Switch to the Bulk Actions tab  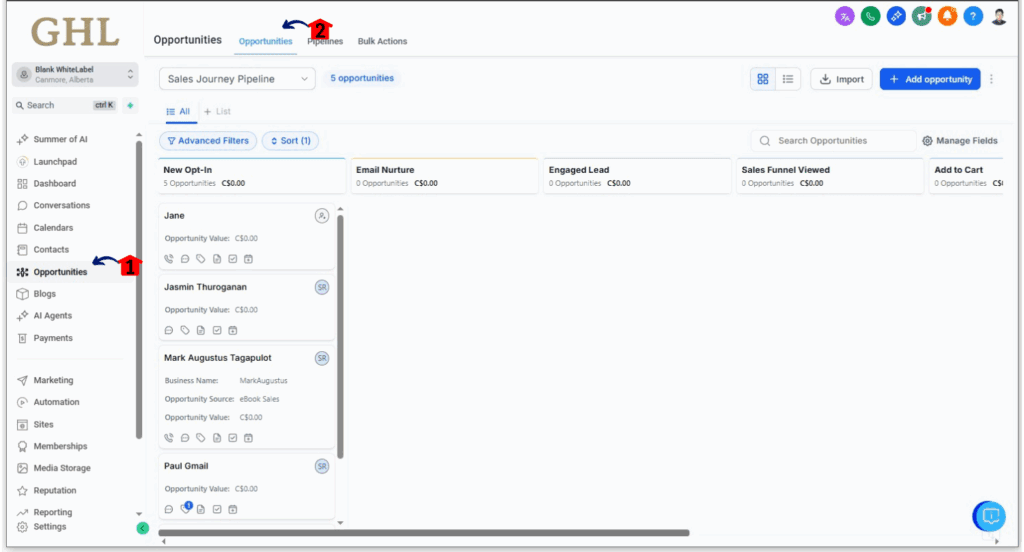pyautogui.click(x=382, y=41)
